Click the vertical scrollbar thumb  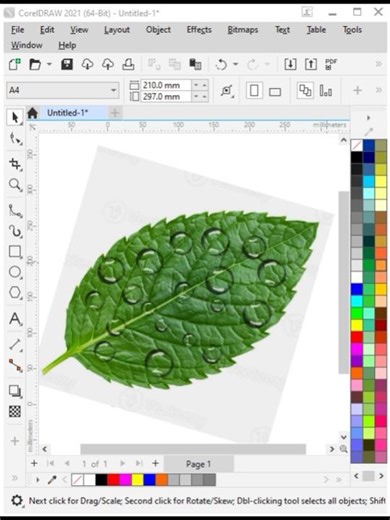(x=343, y=282)
